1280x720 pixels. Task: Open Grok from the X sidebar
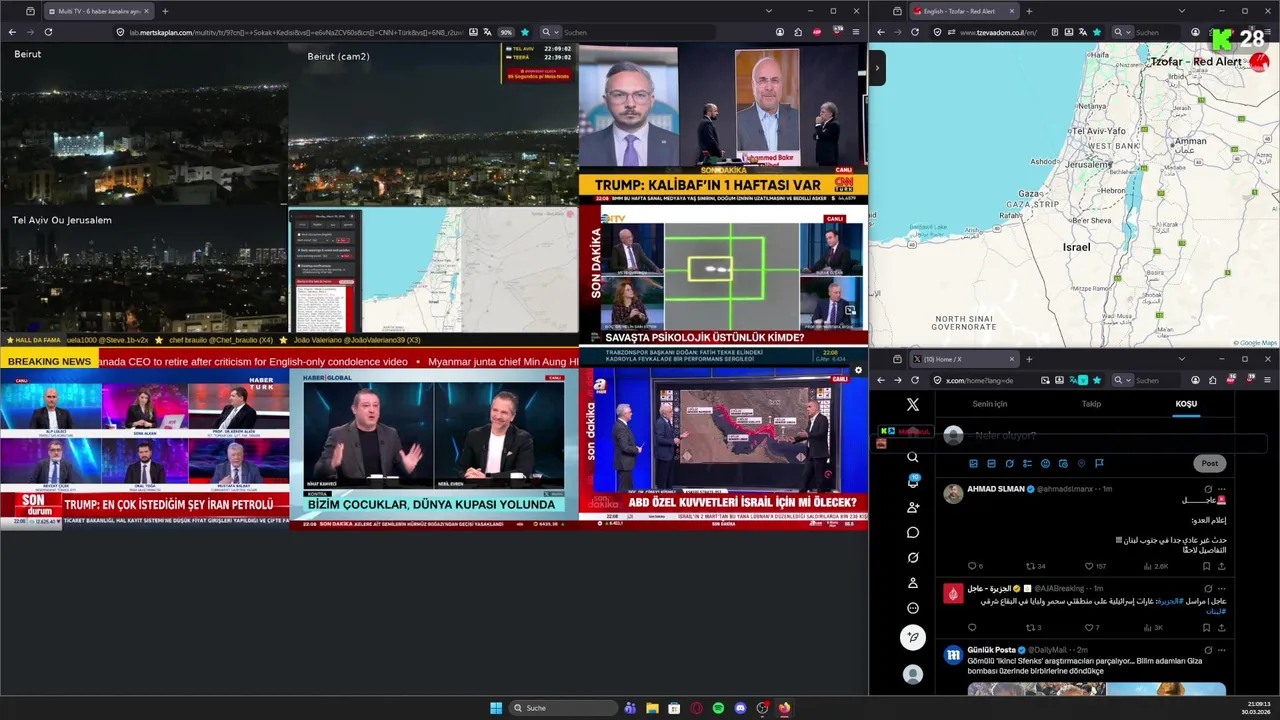click(912, 558)
